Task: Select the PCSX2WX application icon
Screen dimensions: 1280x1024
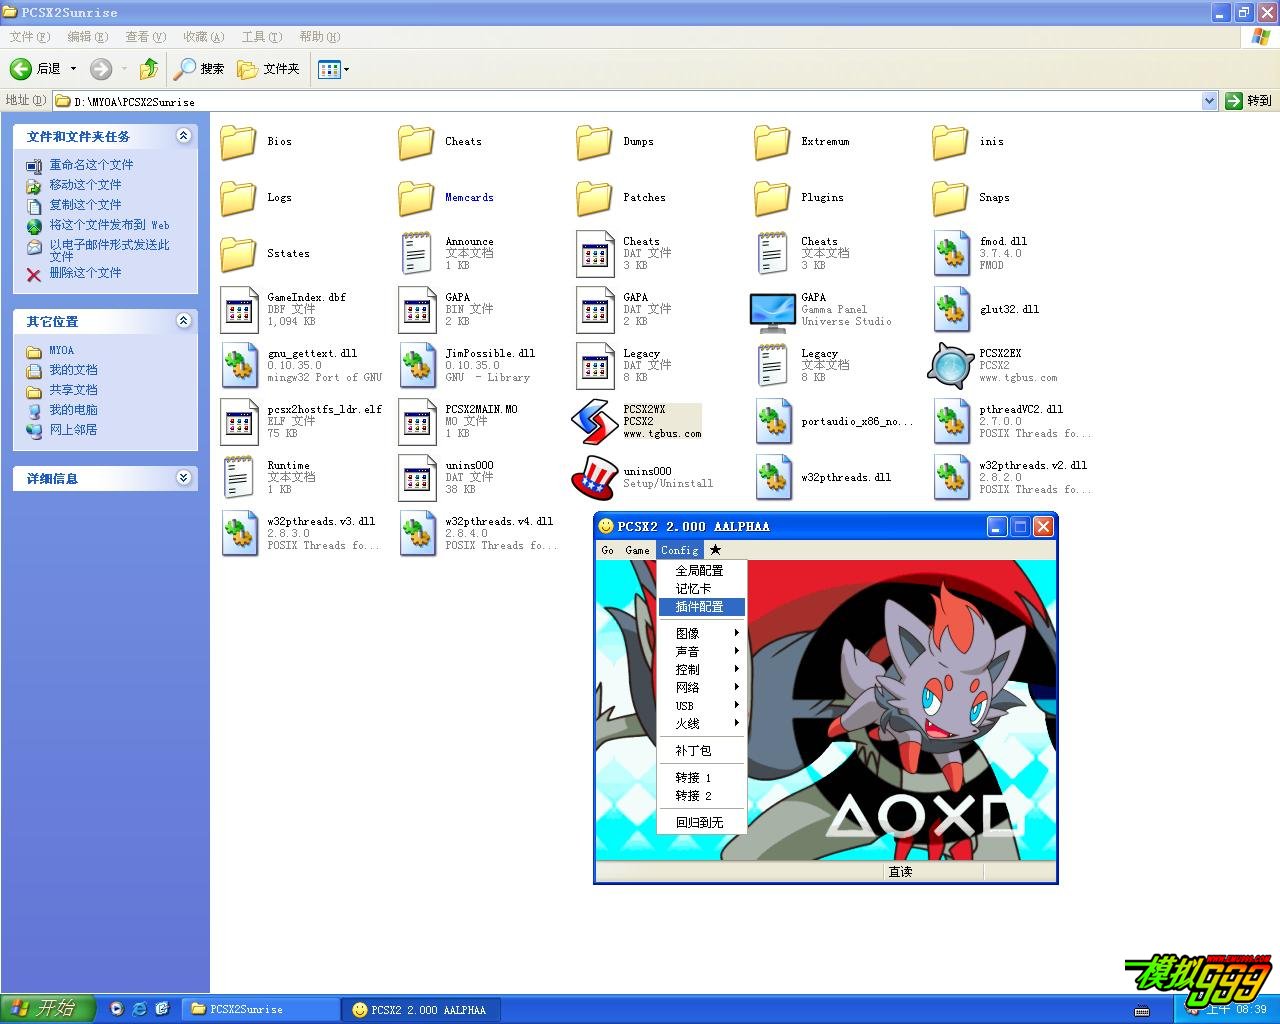Action: tap(594, 422)
